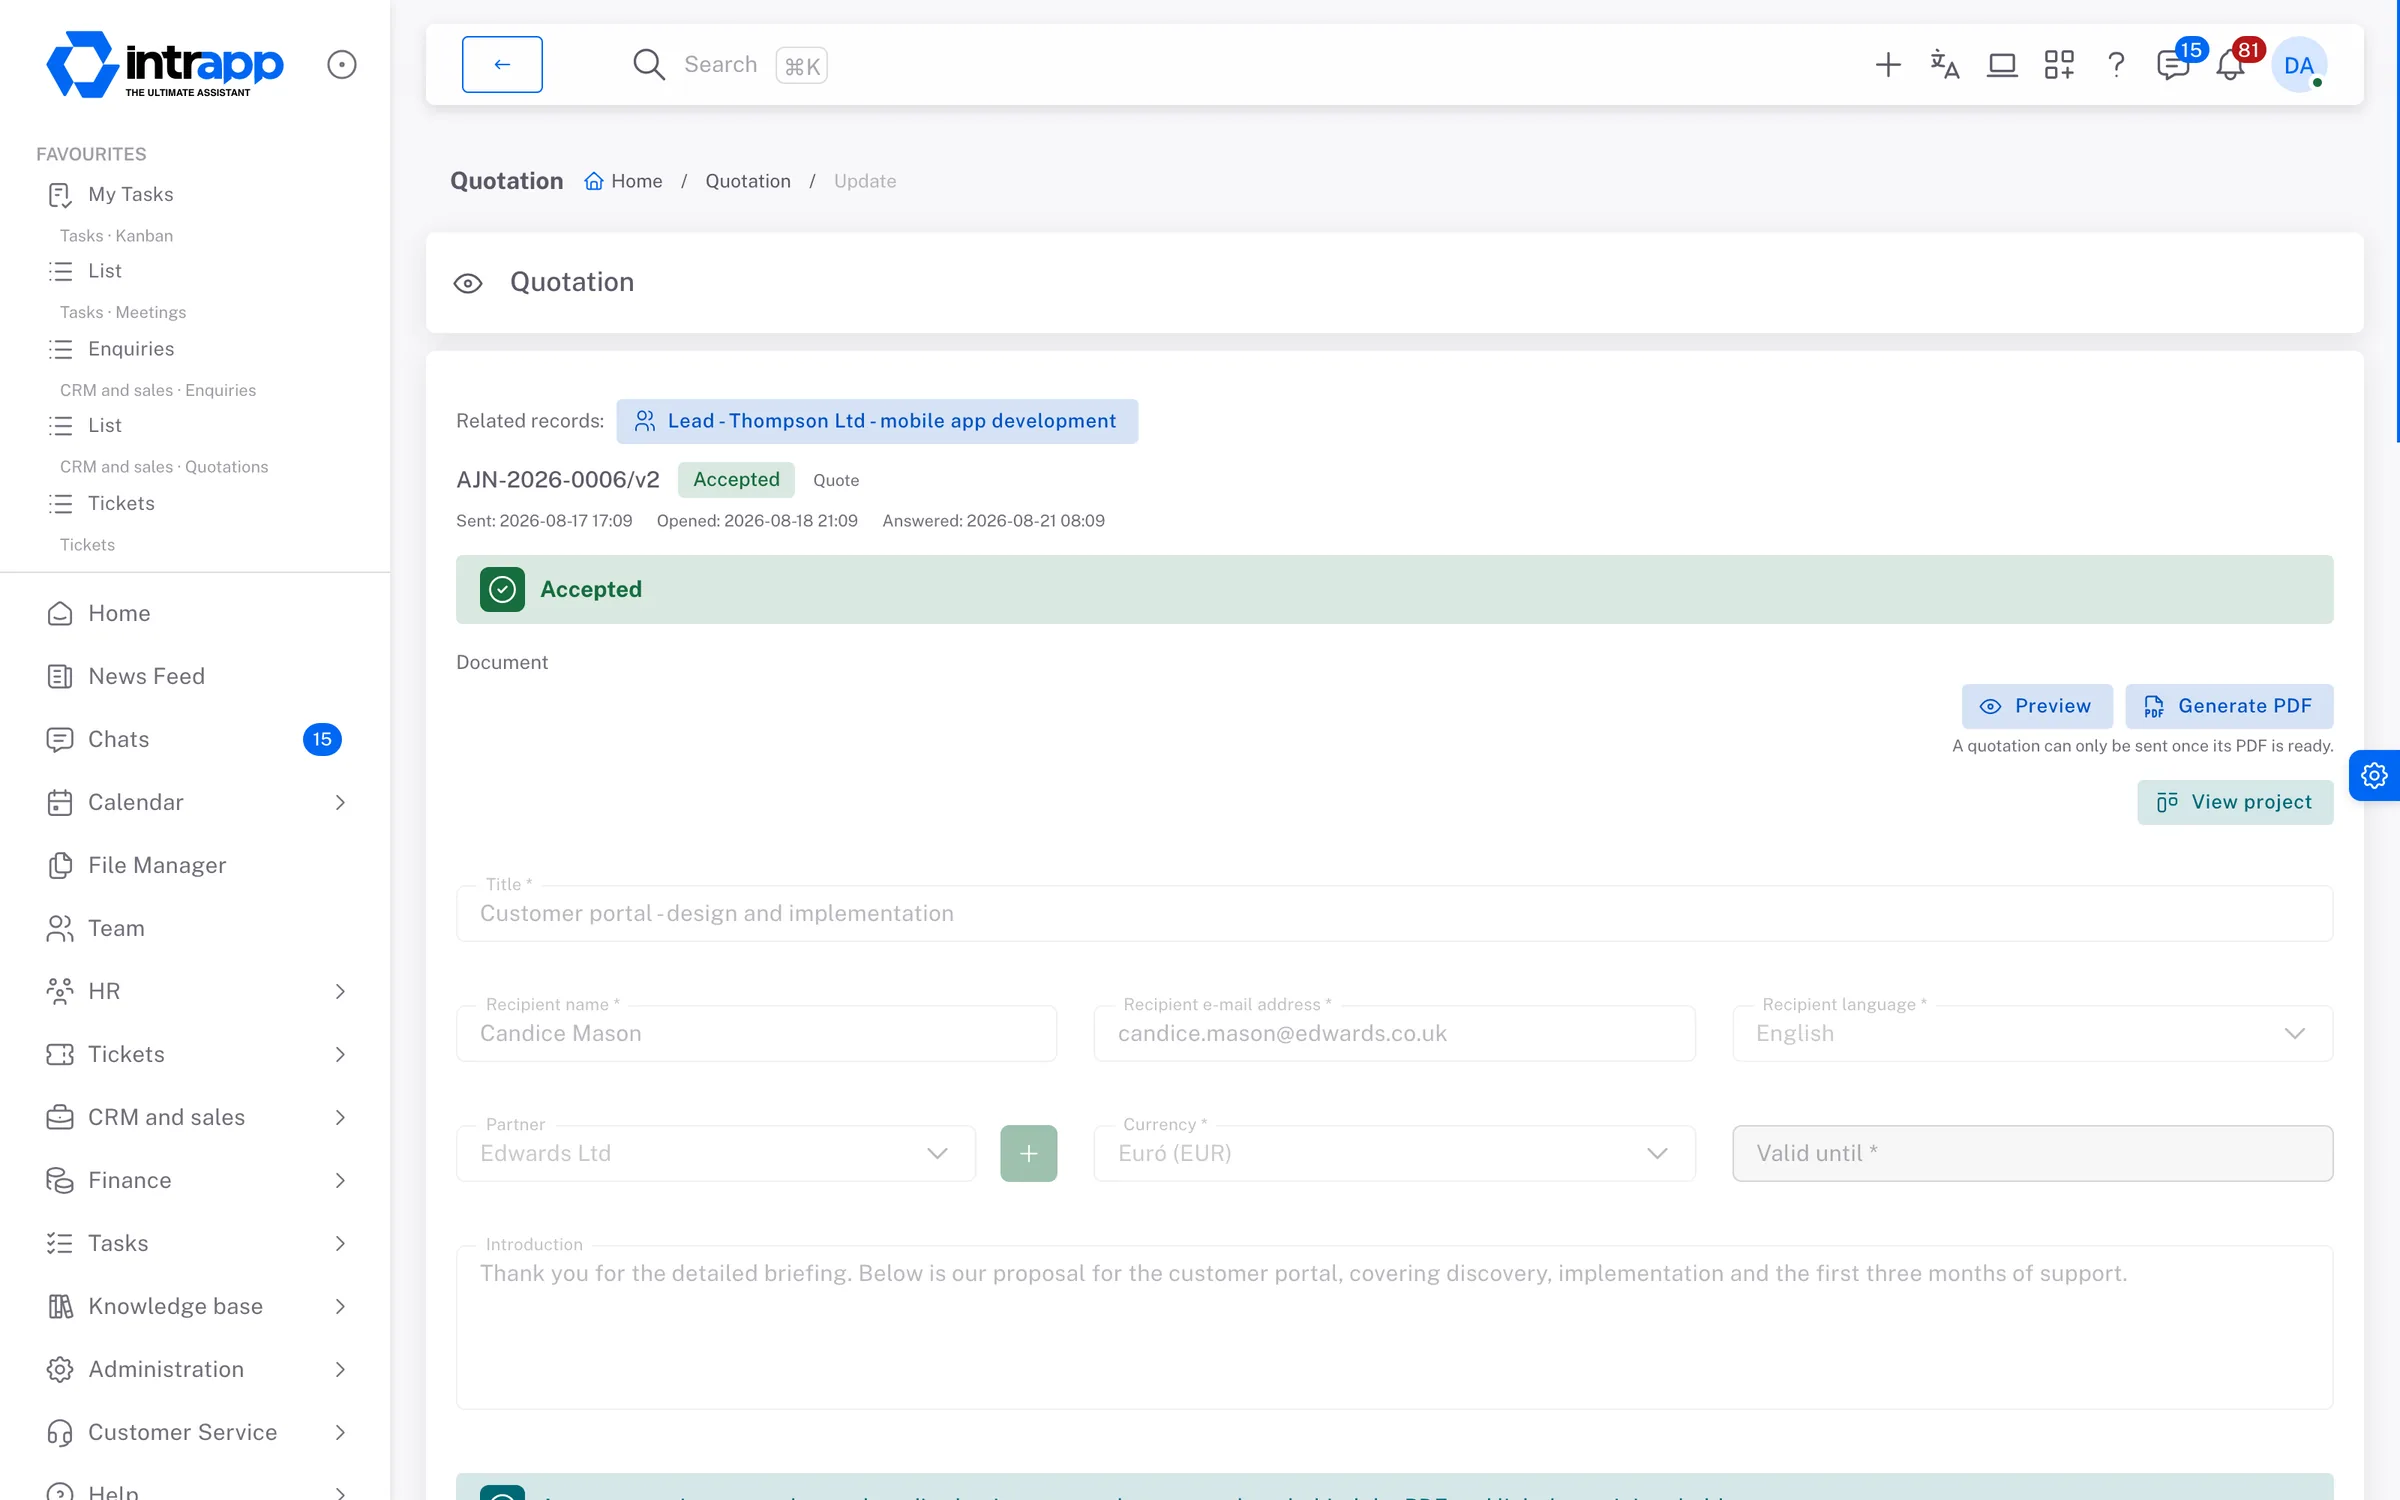Open Tickets favourite in Favourites list
The width and height of the screenshot is (2400, 1500).
click(121, 503)
